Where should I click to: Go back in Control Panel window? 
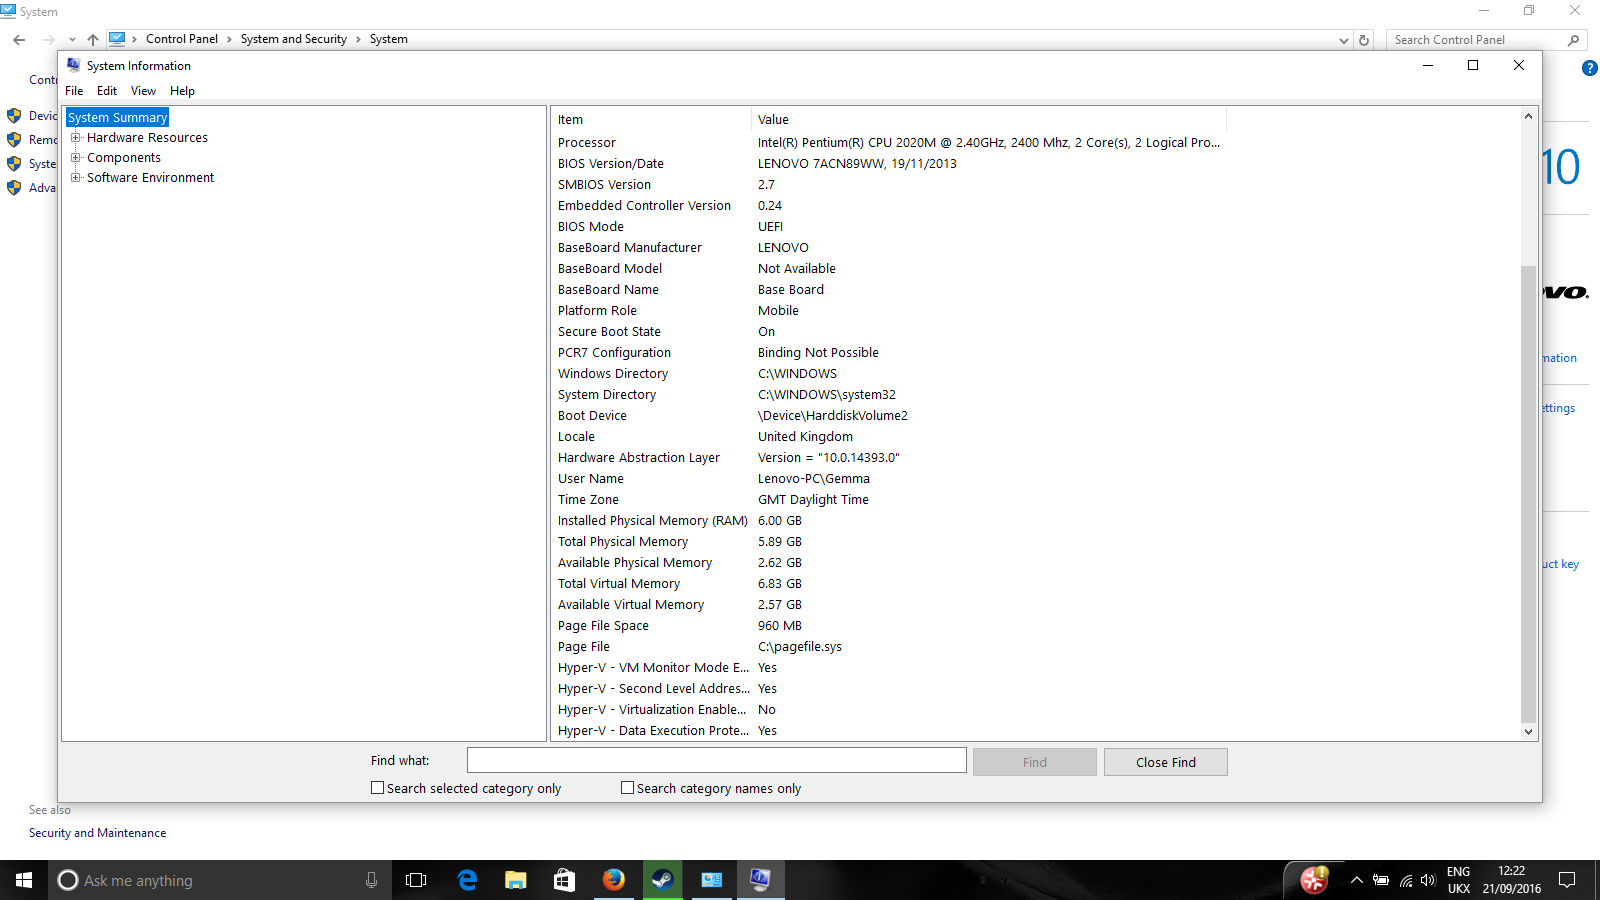pos(19,40)
